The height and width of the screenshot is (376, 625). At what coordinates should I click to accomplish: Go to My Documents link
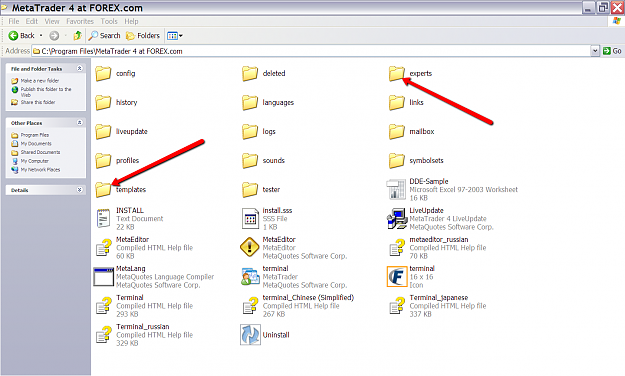pyautogui.click(x=31, y=144)
